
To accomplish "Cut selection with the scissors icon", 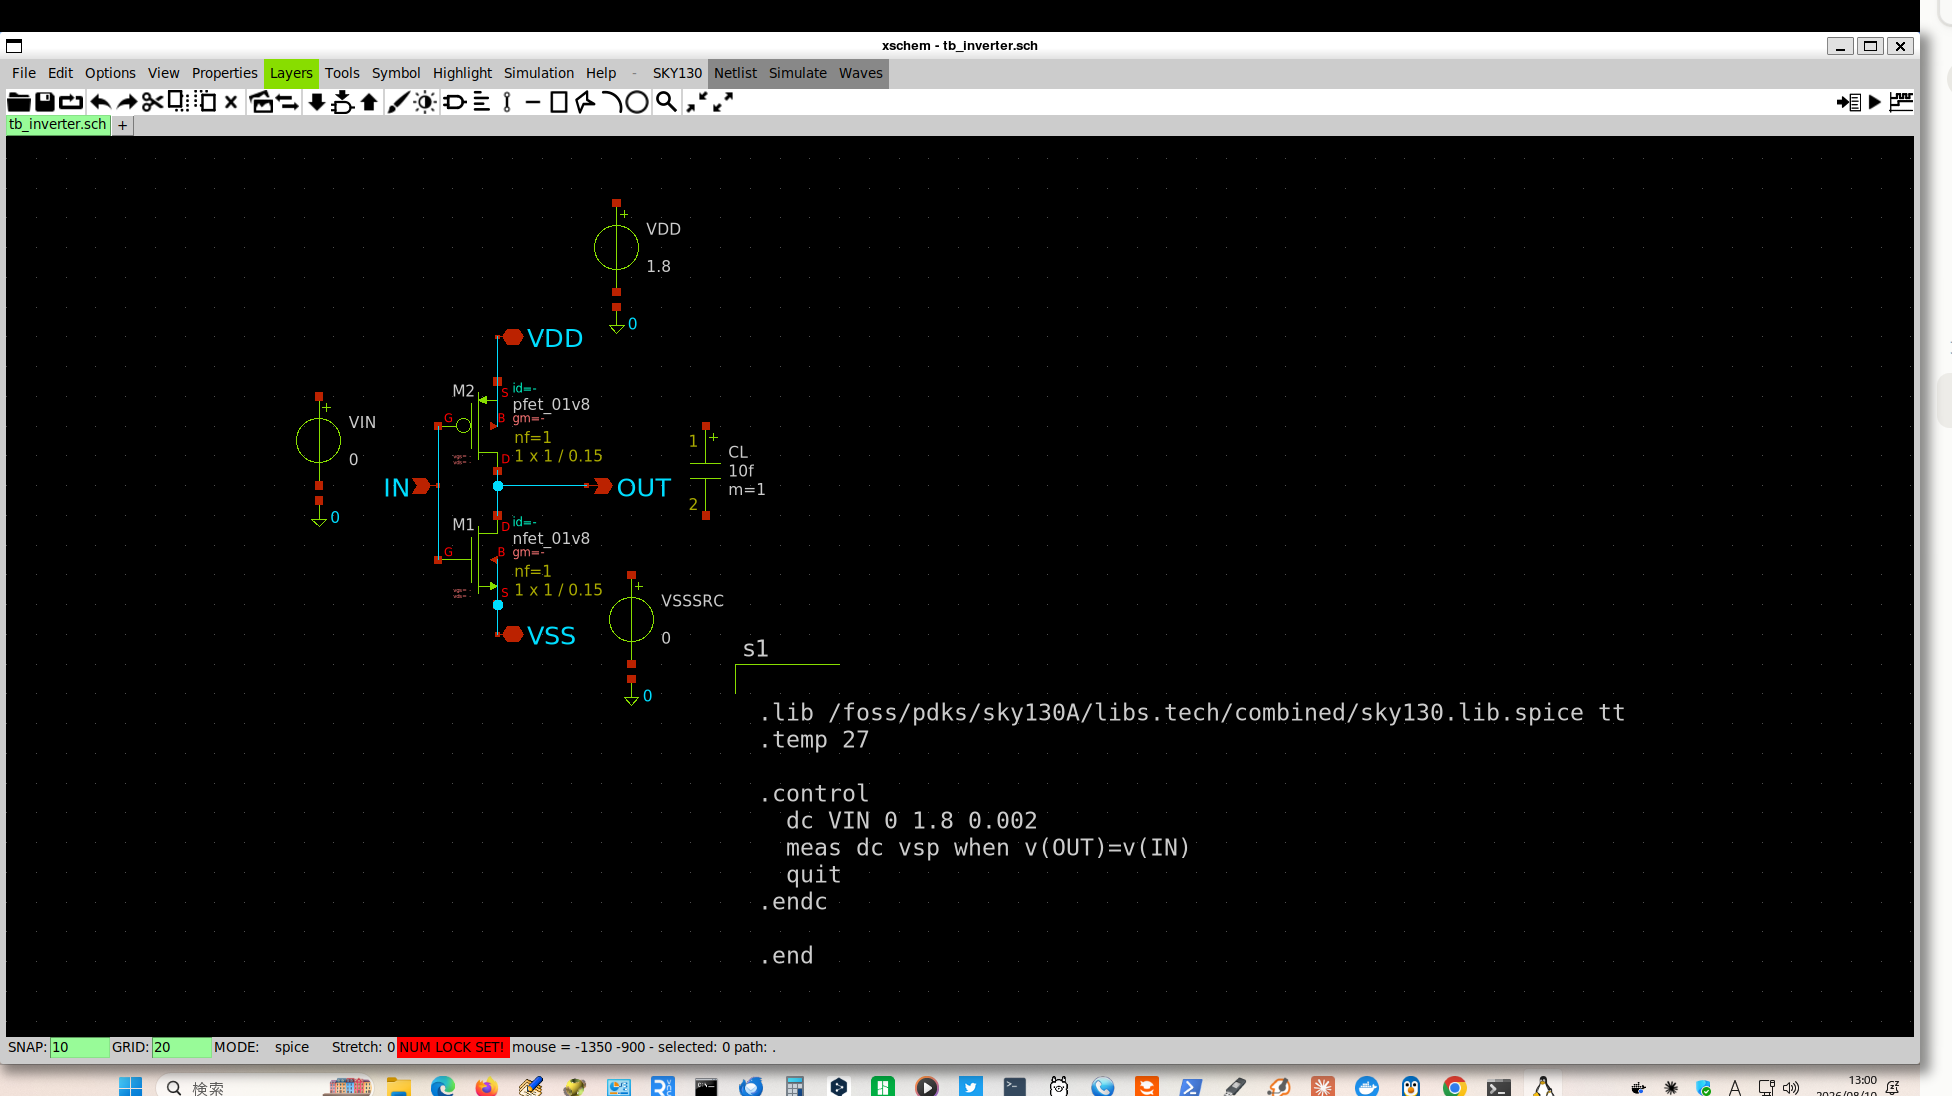I will (152, 102).
